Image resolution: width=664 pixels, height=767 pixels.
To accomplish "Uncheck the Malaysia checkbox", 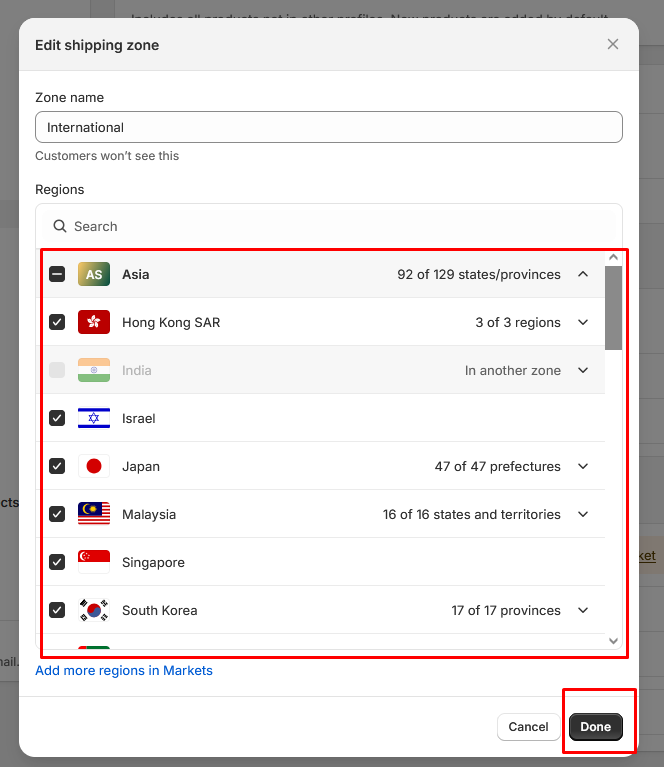I will point(57,514).
